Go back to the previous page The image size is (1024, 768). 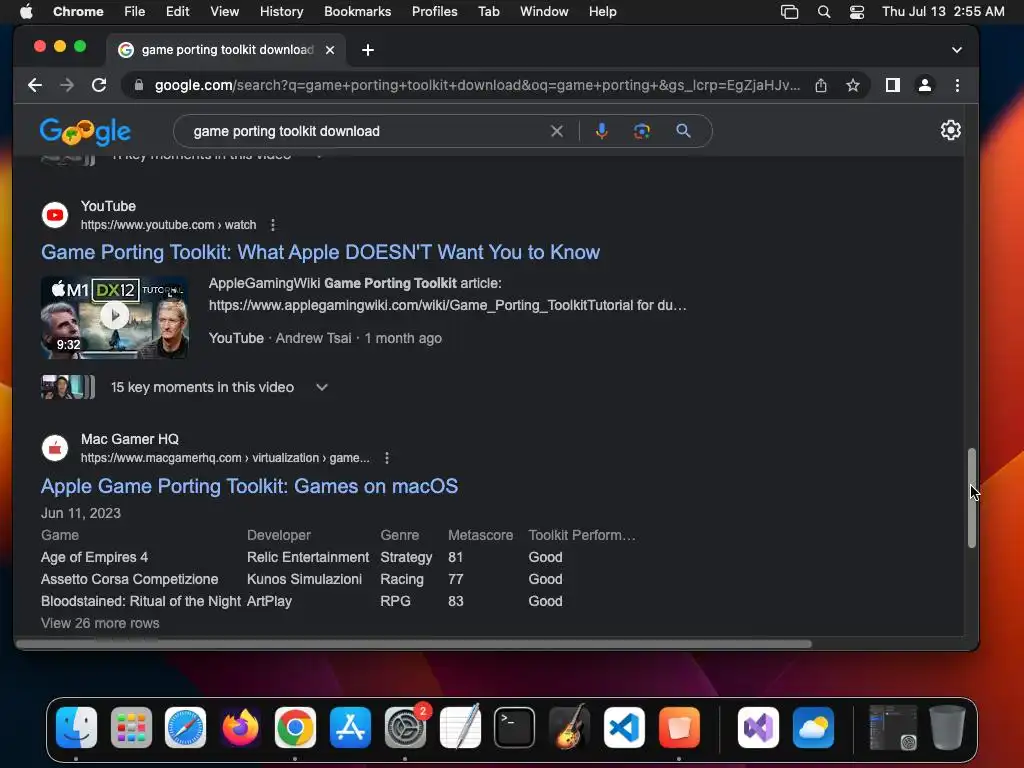pos(35,86)
